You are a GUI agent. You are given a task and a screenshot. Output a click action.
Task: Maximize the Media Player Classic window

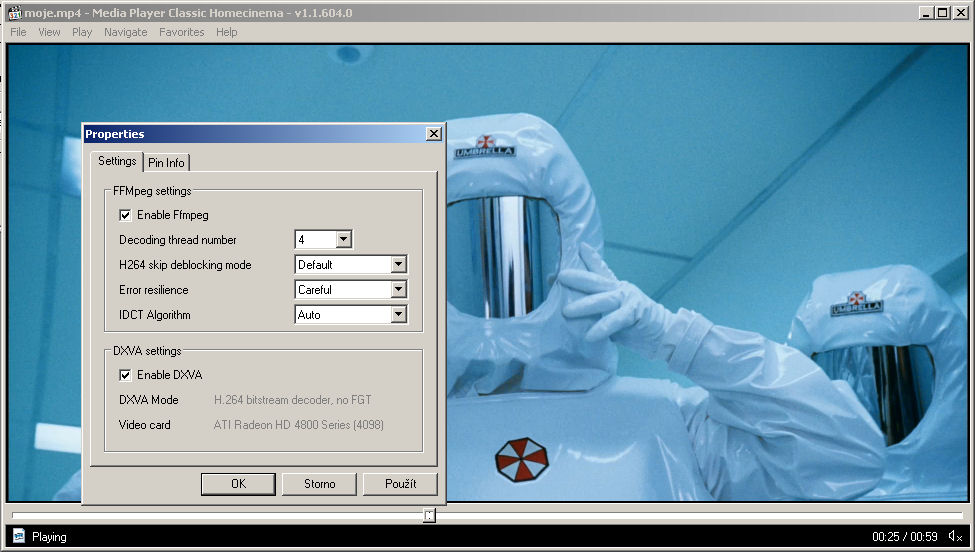pyautogui.click(x=943, y=12)
